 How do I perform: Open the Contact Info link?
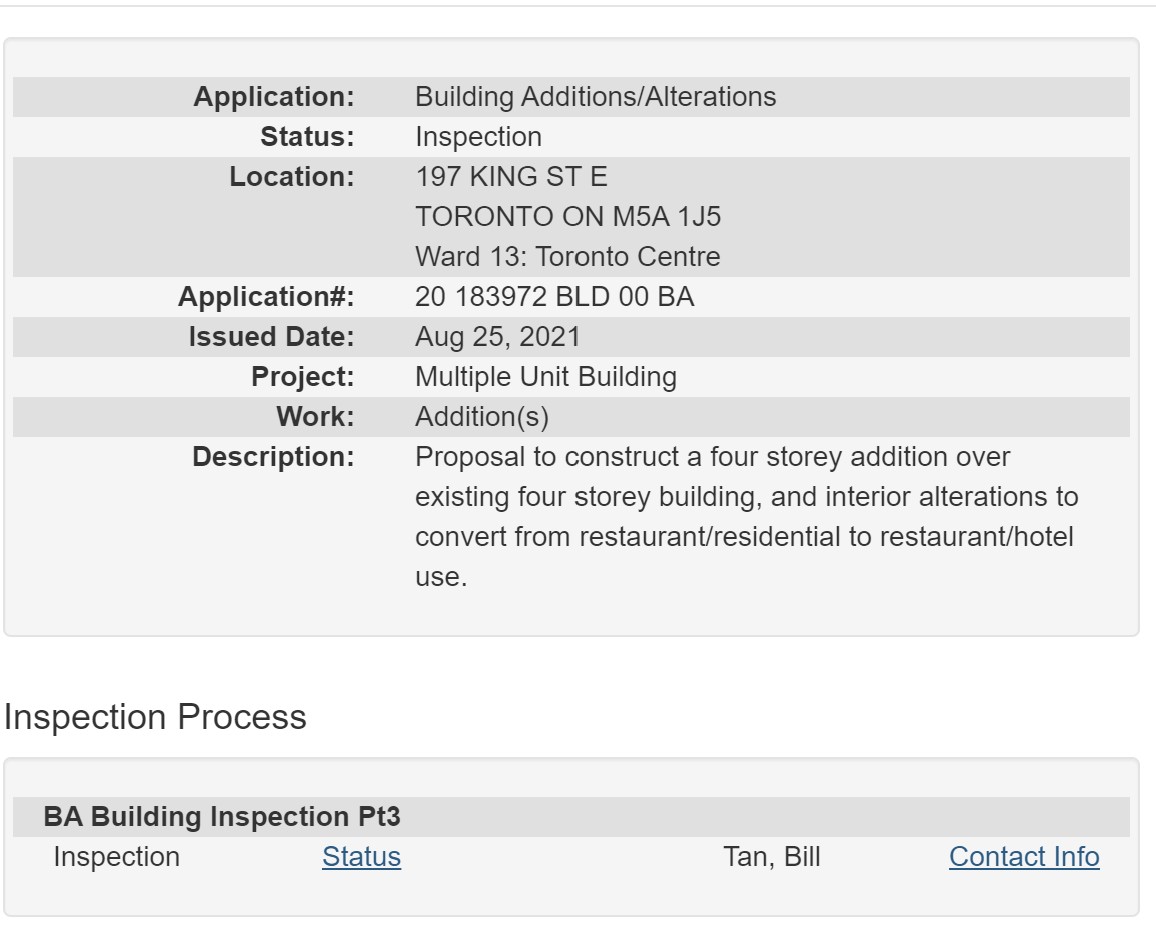[1023, 857]
